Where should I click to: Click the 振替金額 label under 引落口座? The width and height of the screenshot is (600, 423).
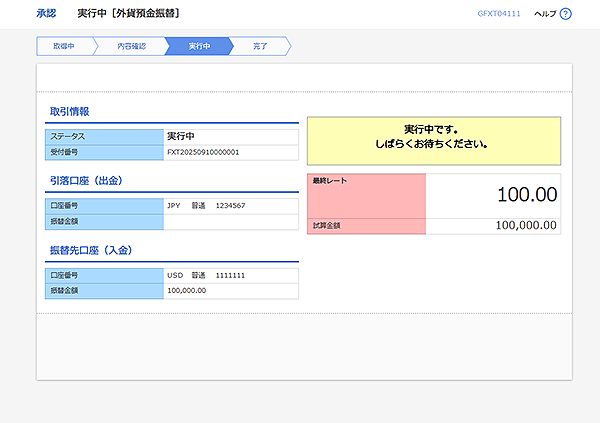point(104,222)
